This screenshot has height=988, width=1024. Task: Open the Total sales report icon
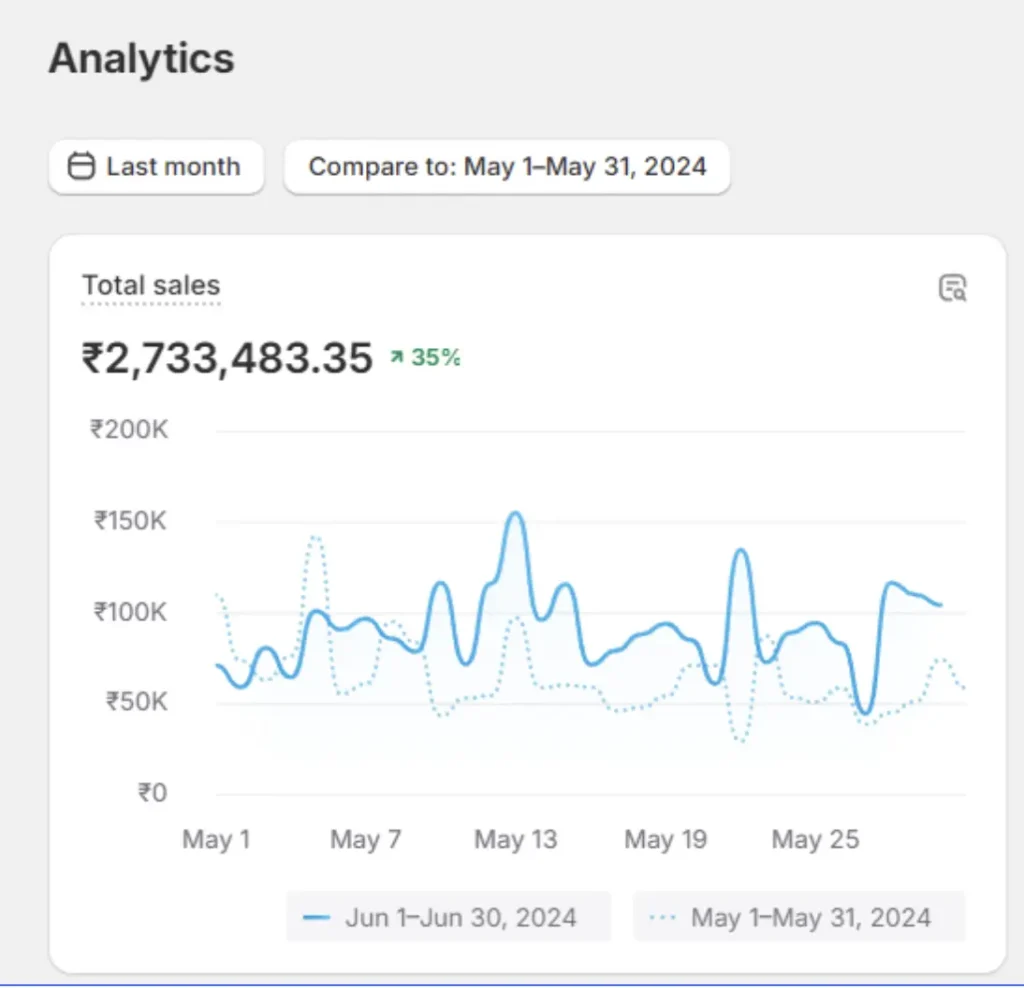click(x=952, y=289)
